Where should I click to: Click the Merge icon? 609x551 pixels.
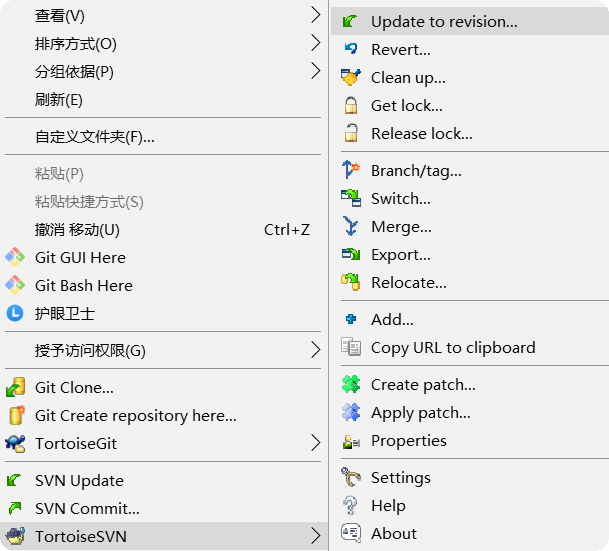click(350, 226)
